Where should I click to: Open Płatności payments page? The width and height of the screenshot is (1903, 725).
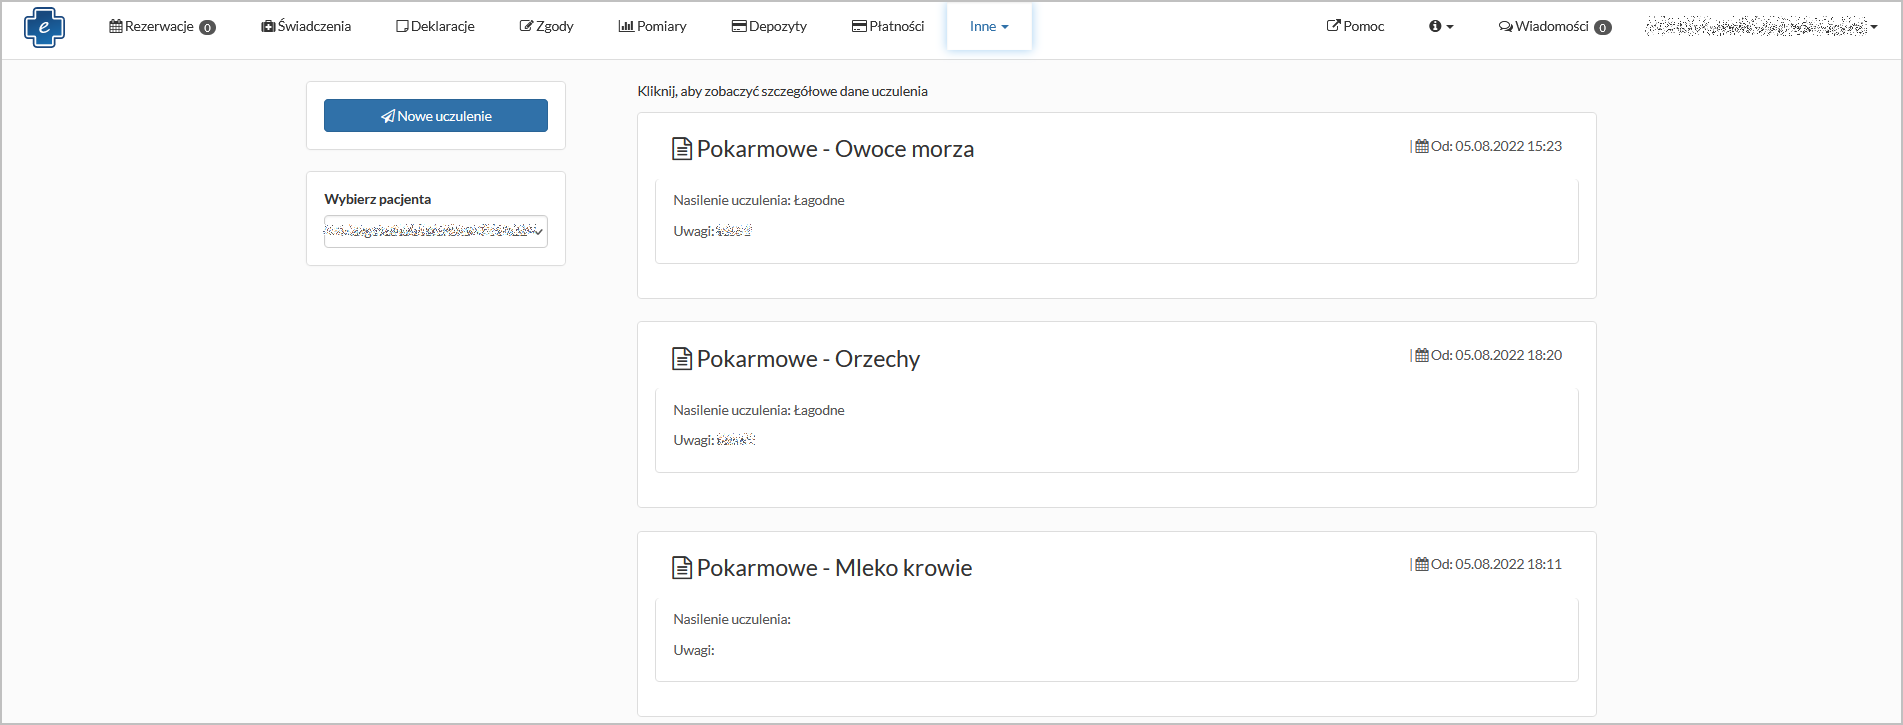pyautogui.click(x=887, y=27)
